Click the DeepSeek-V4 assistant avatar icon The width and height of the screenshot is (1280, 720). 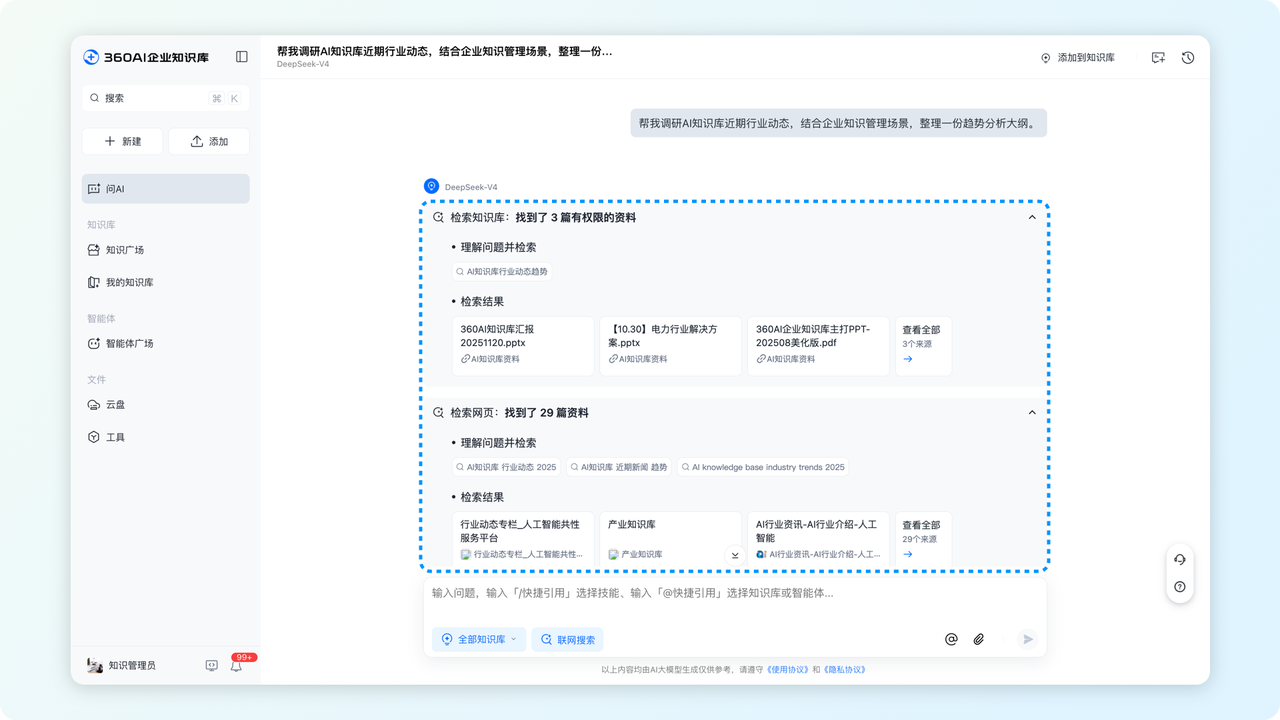pyautogui.click(x=431, y=186)
